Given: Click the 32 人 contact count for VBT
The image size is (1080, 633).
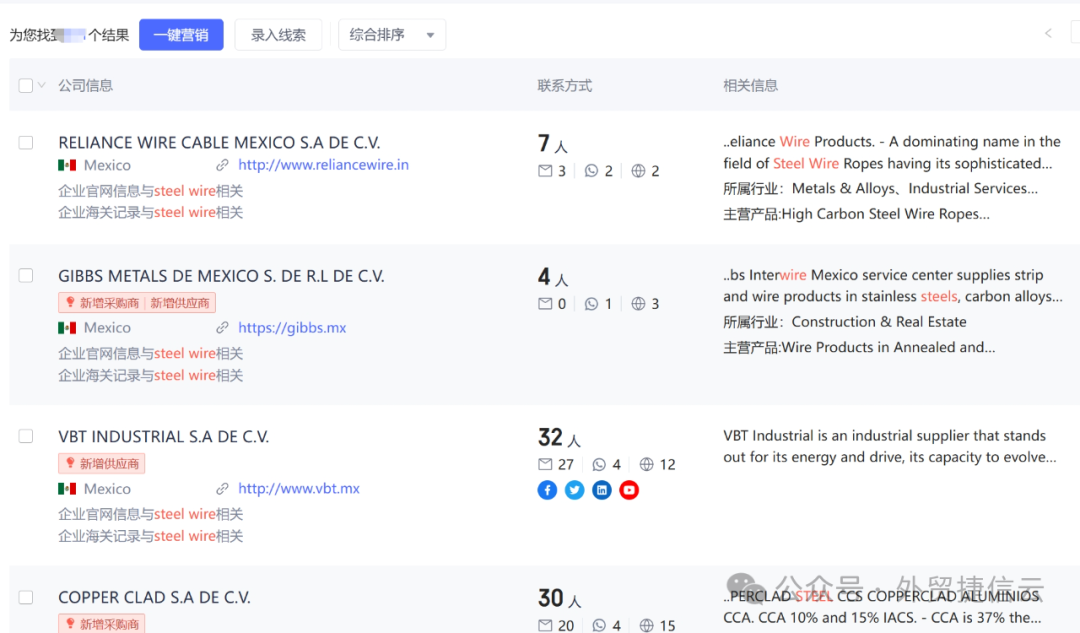Looking at the screenshot, I should pyautogui.click(x=559, y=437).
